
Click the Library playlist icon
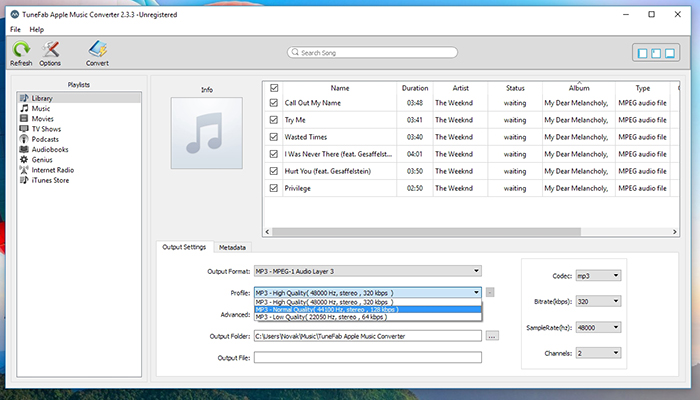tap(24, 98)
